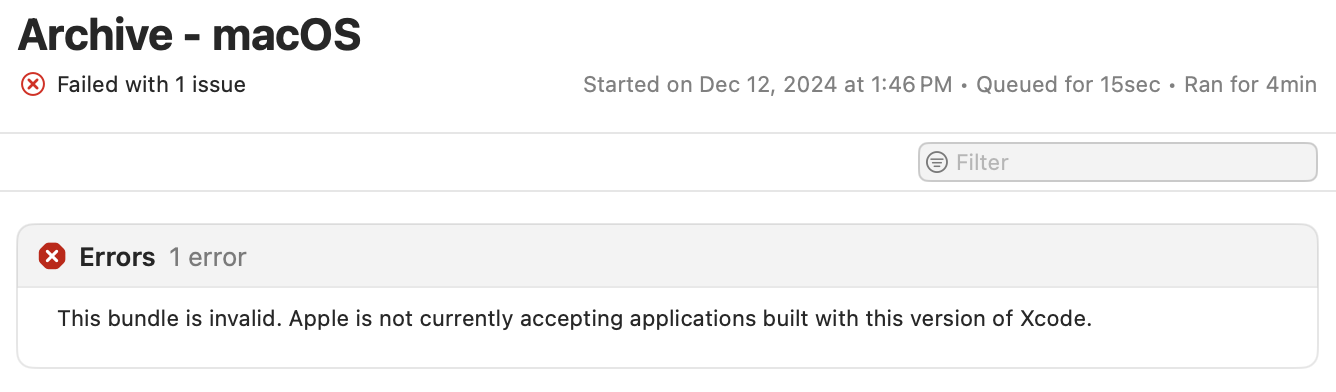Click the red failed status icon
The height and width of the screenshot is (392, 1336).
tap(33, 85)
